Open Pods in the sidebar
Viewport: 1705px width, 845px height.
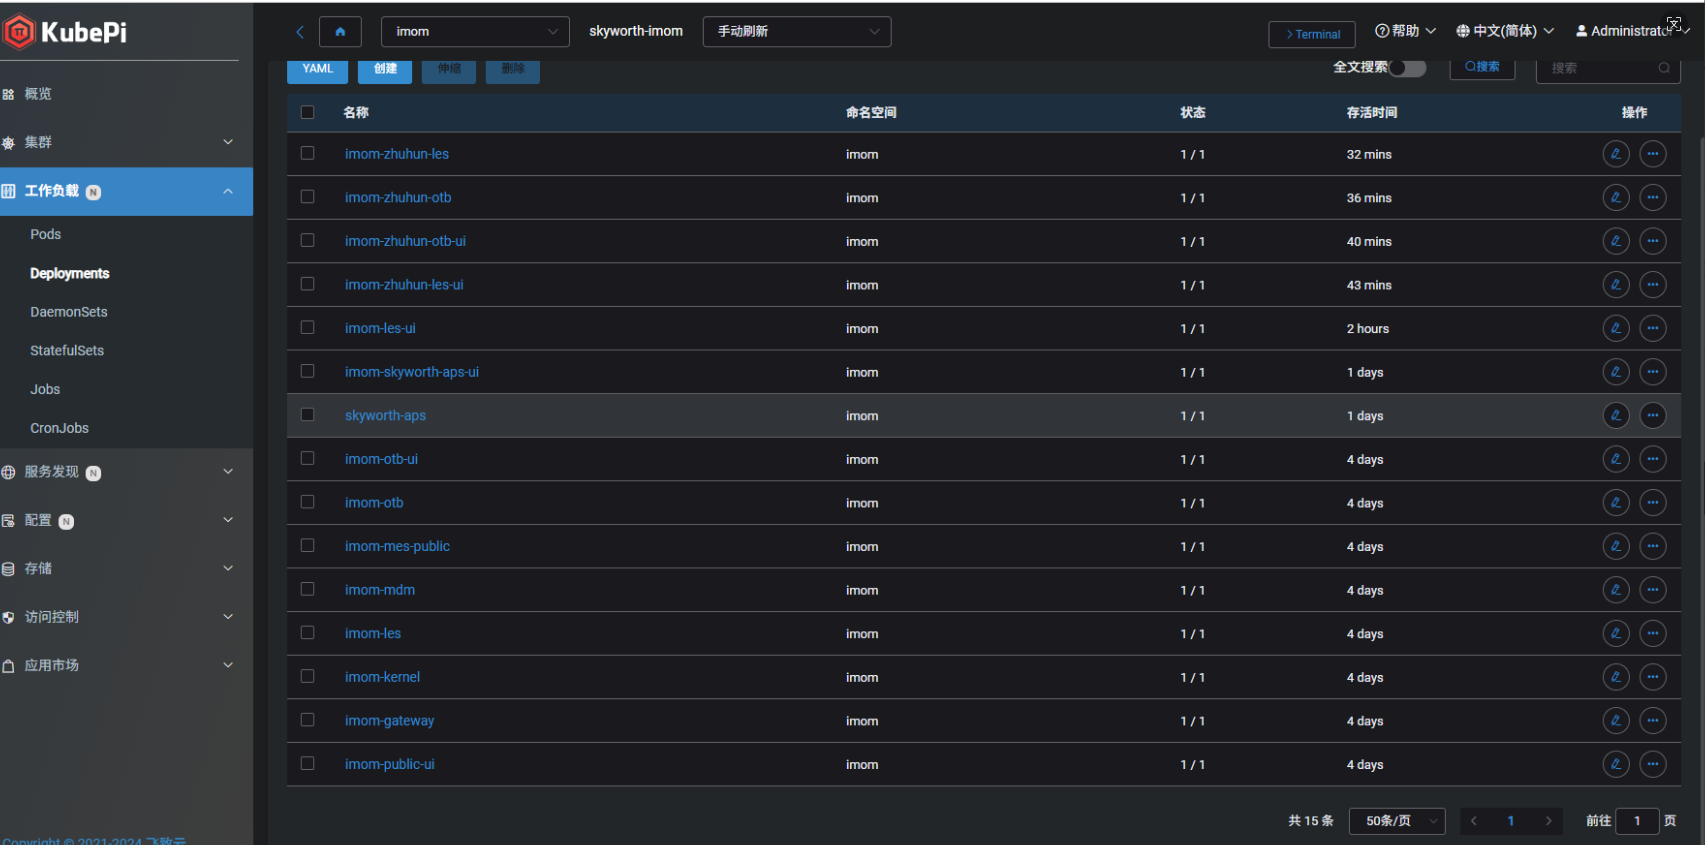pyautogui.click(x=46, y=234)
